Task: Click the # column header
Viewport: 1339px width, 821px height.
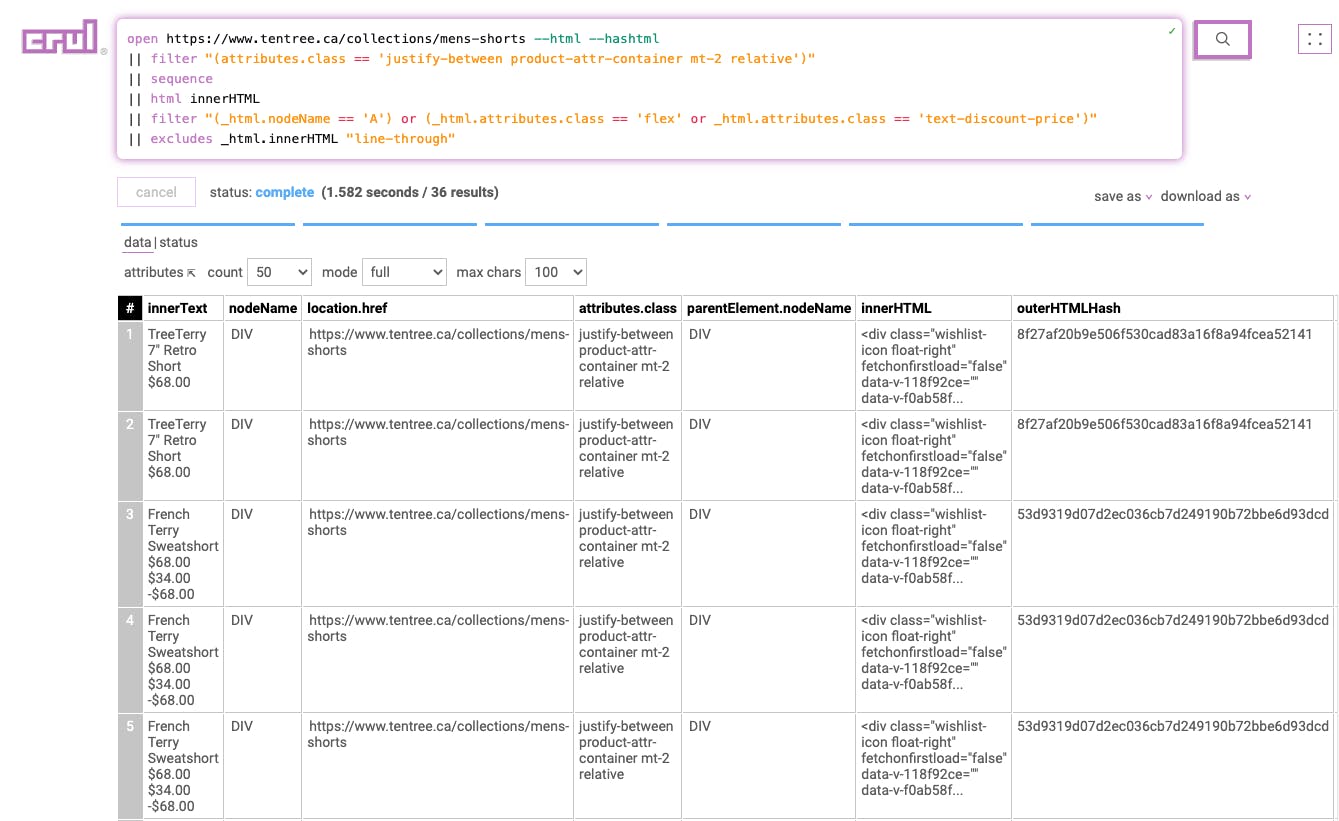Action: pyautogui.click(x=130, y=308)
